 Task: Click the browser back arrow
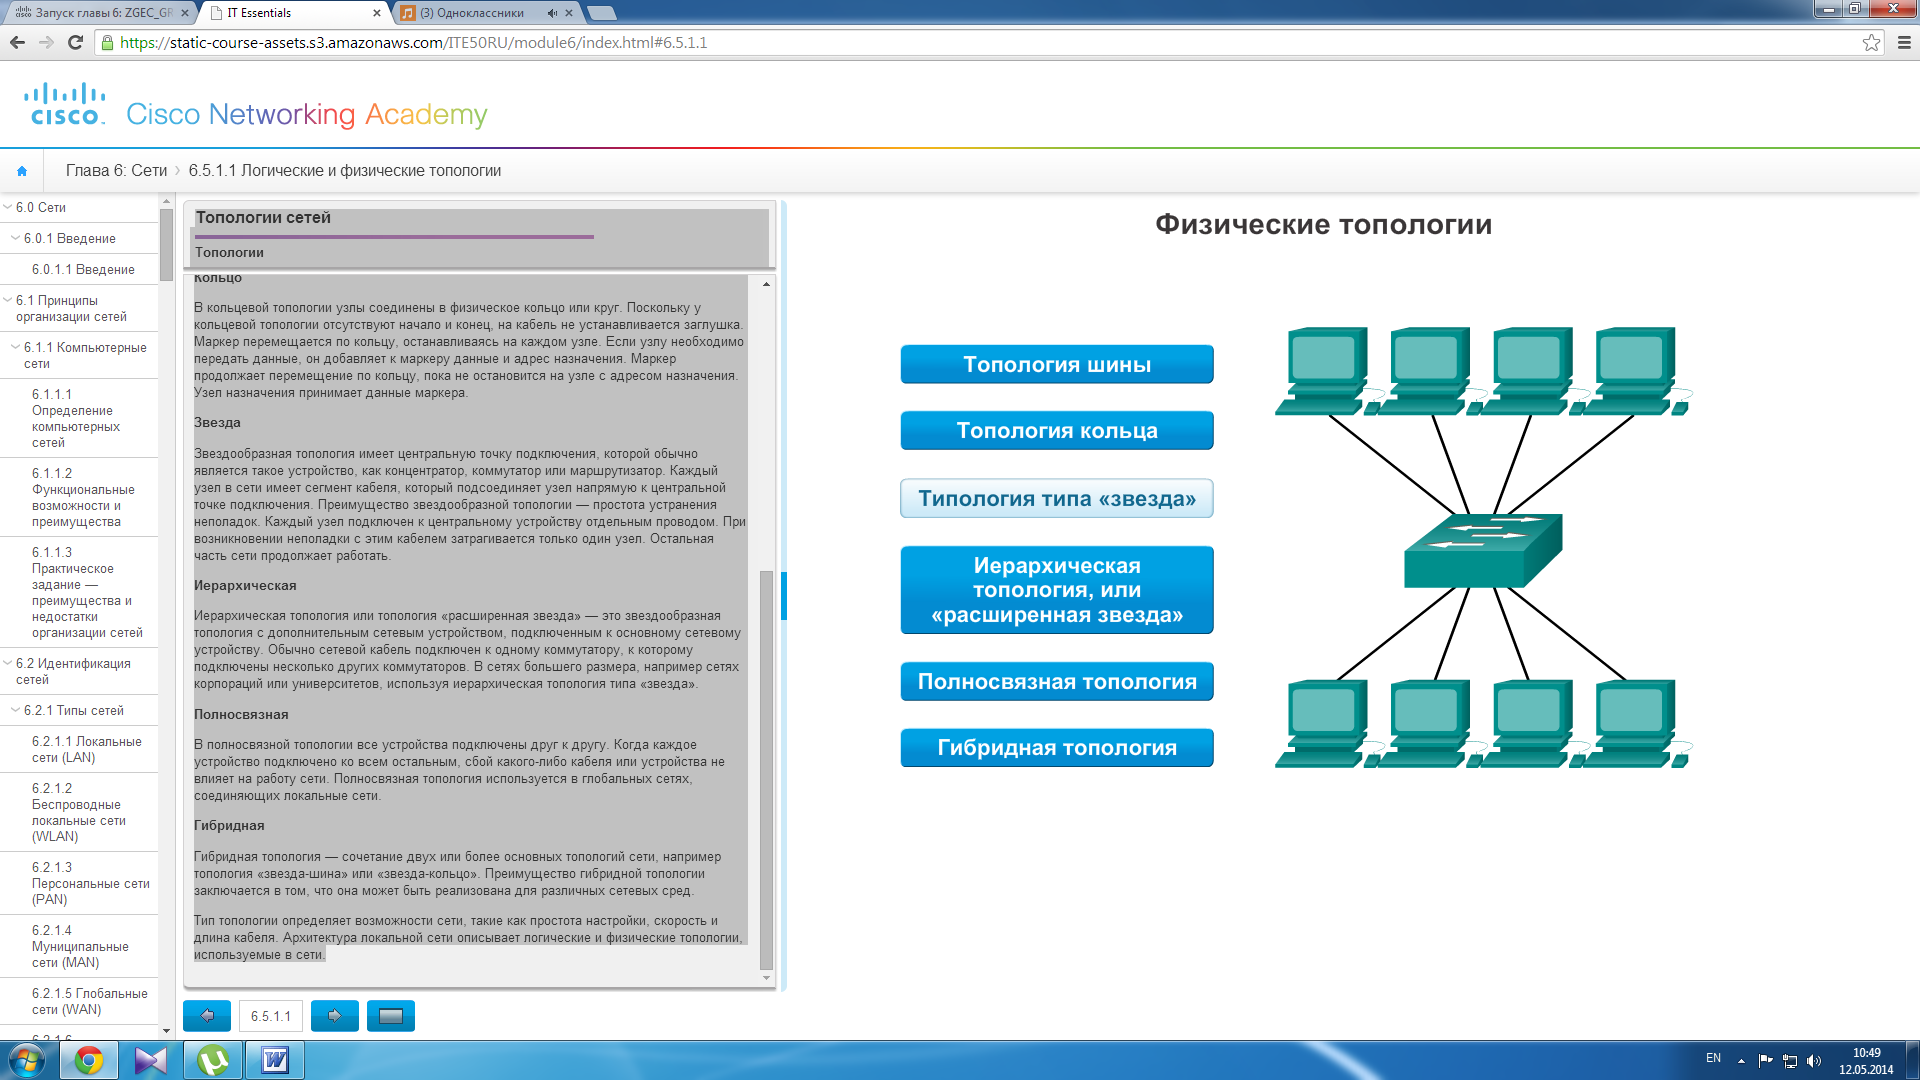[17, 42]
